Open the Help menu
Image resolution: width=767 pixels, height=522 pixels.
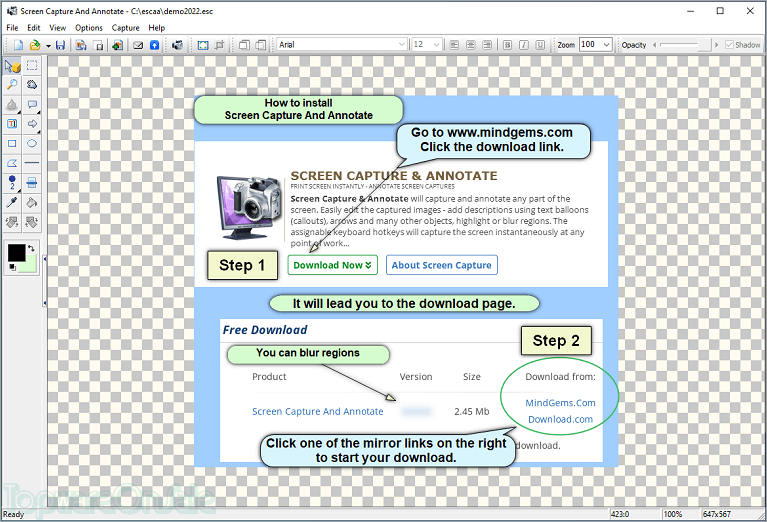[157, 28]
